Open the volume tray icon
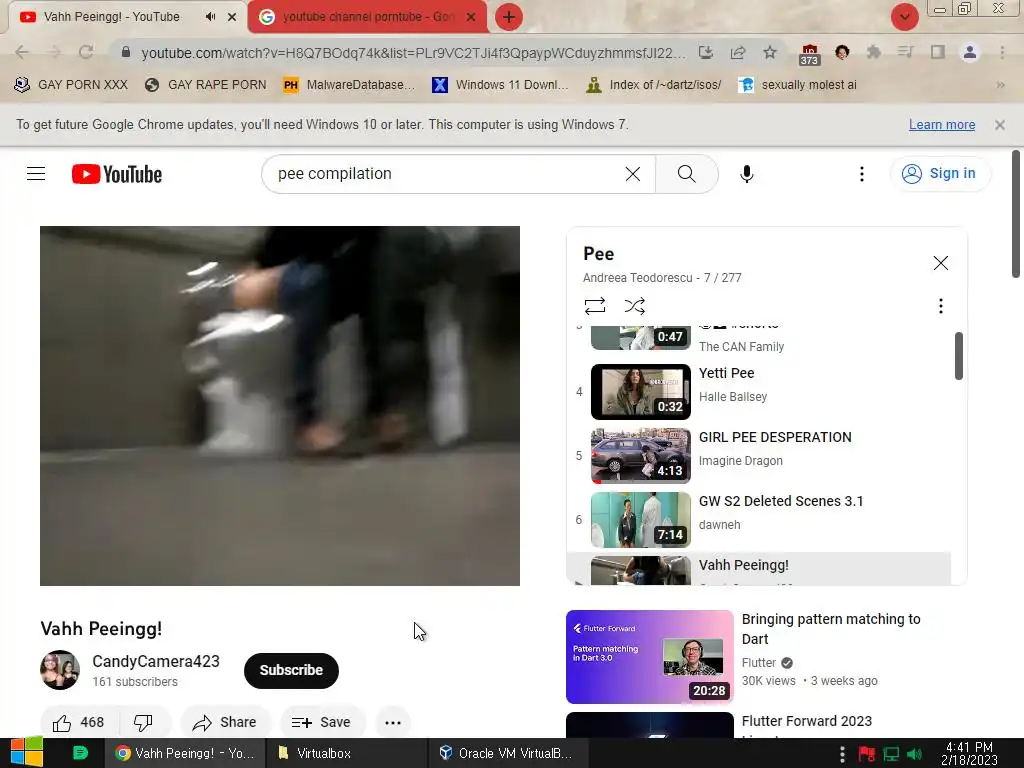This screenshot has height=768, width=1024. 914,754
